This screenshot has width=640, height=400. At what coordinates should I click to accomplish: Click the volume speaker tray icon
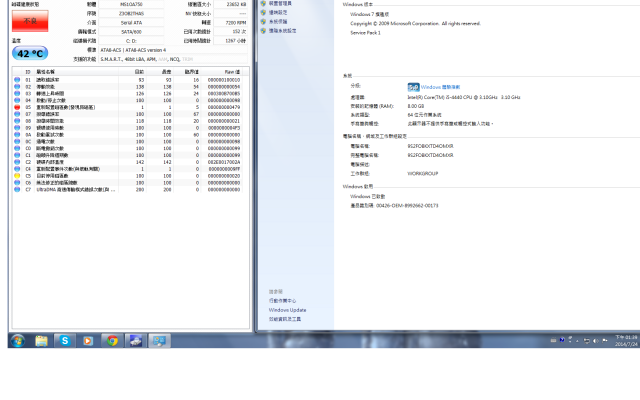coord(596,340)
